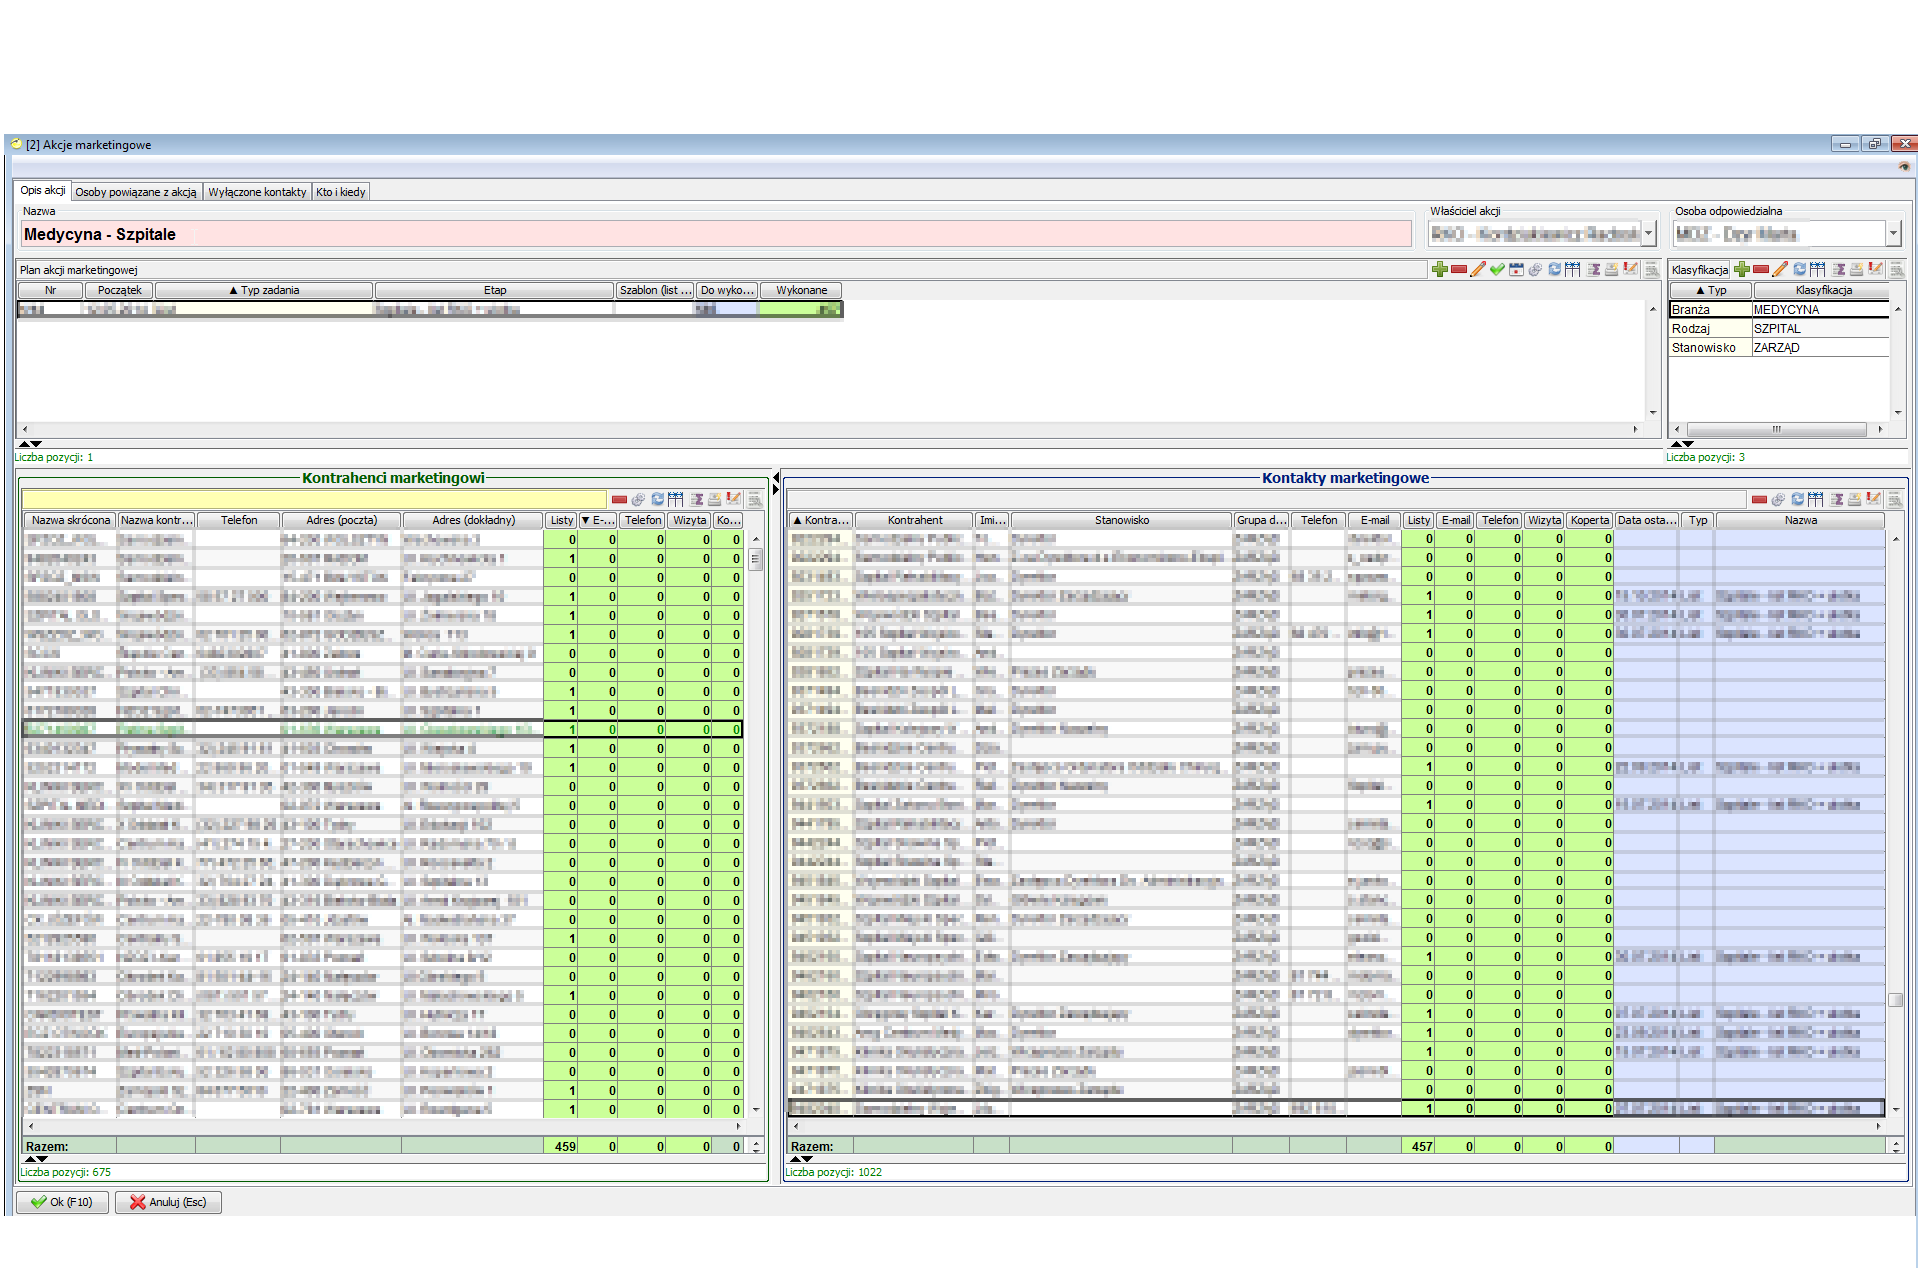Open calendar icon in plan toolbar
The width and height of the screenshot is (1918, 1268).
(1516, 269)
